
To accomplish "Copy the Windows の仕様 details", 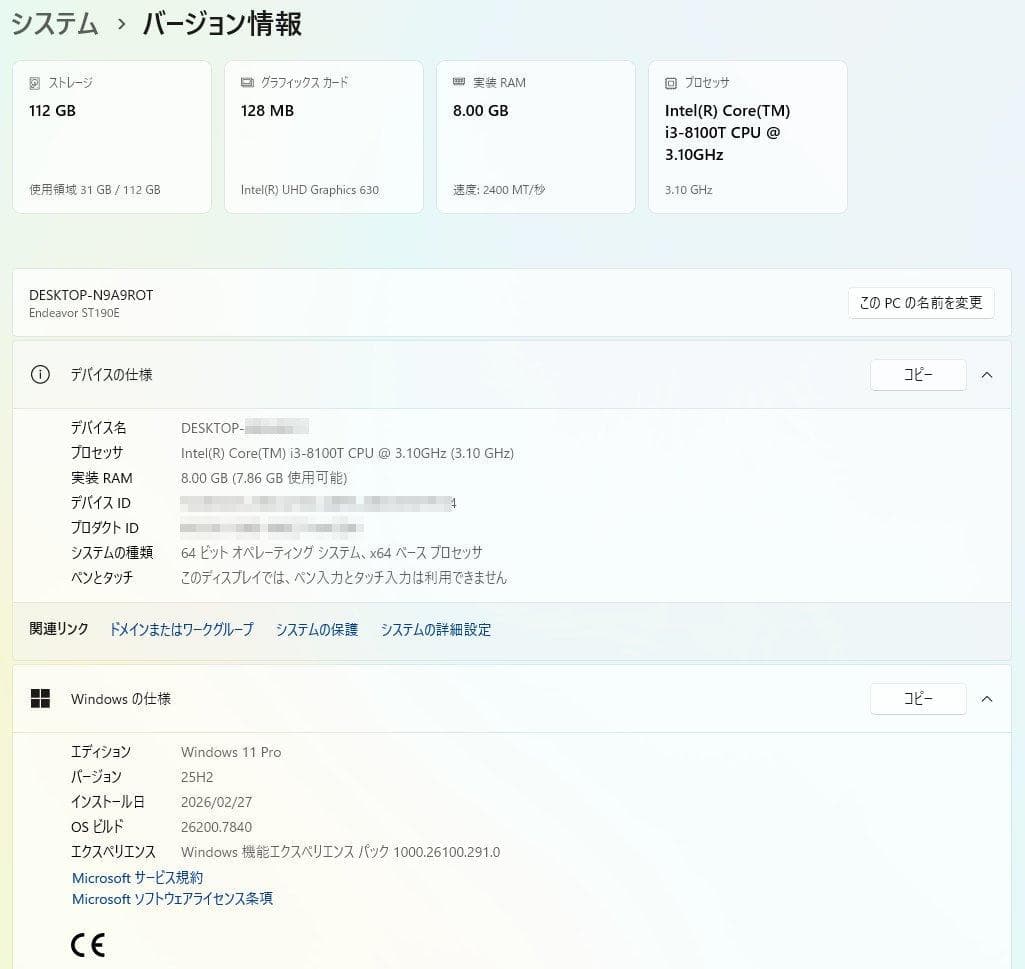I will [918, 699].
